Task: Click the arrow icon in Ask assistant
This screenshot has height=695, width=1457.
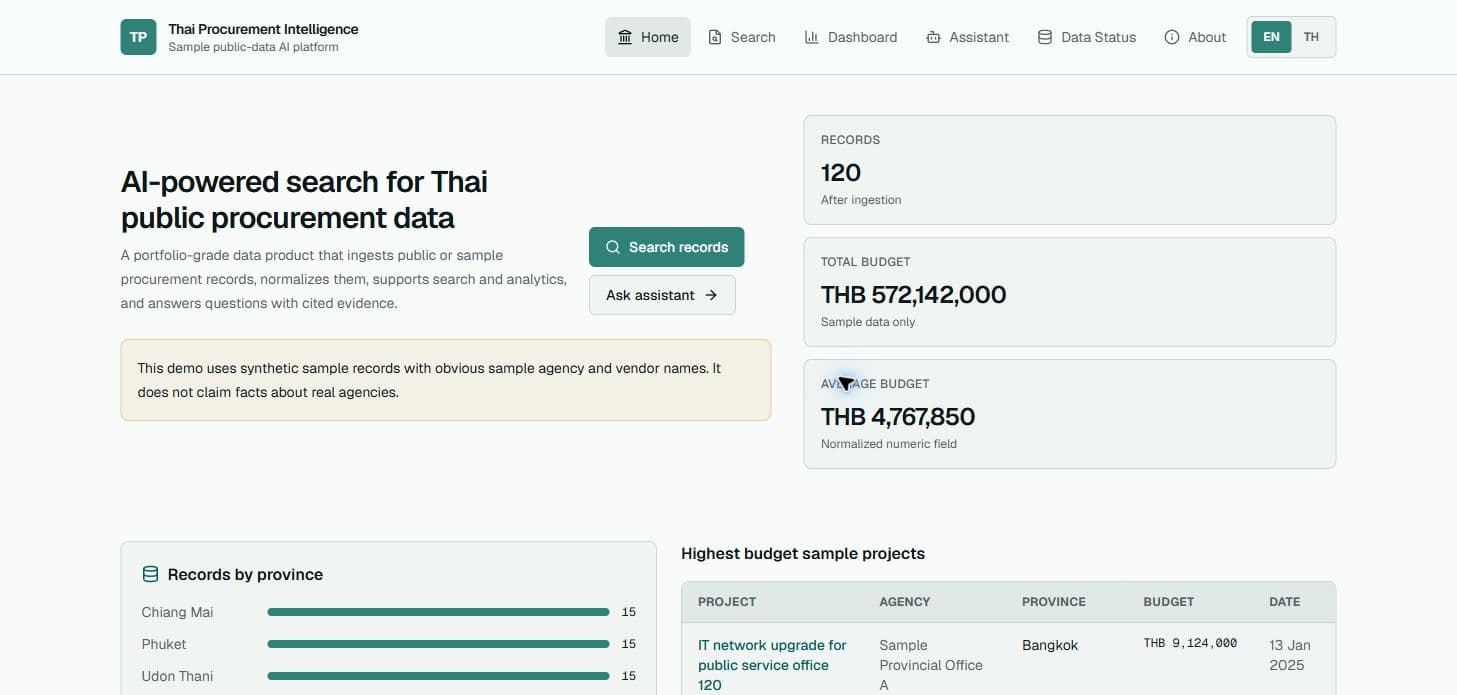Action: (x=711, y=295)
